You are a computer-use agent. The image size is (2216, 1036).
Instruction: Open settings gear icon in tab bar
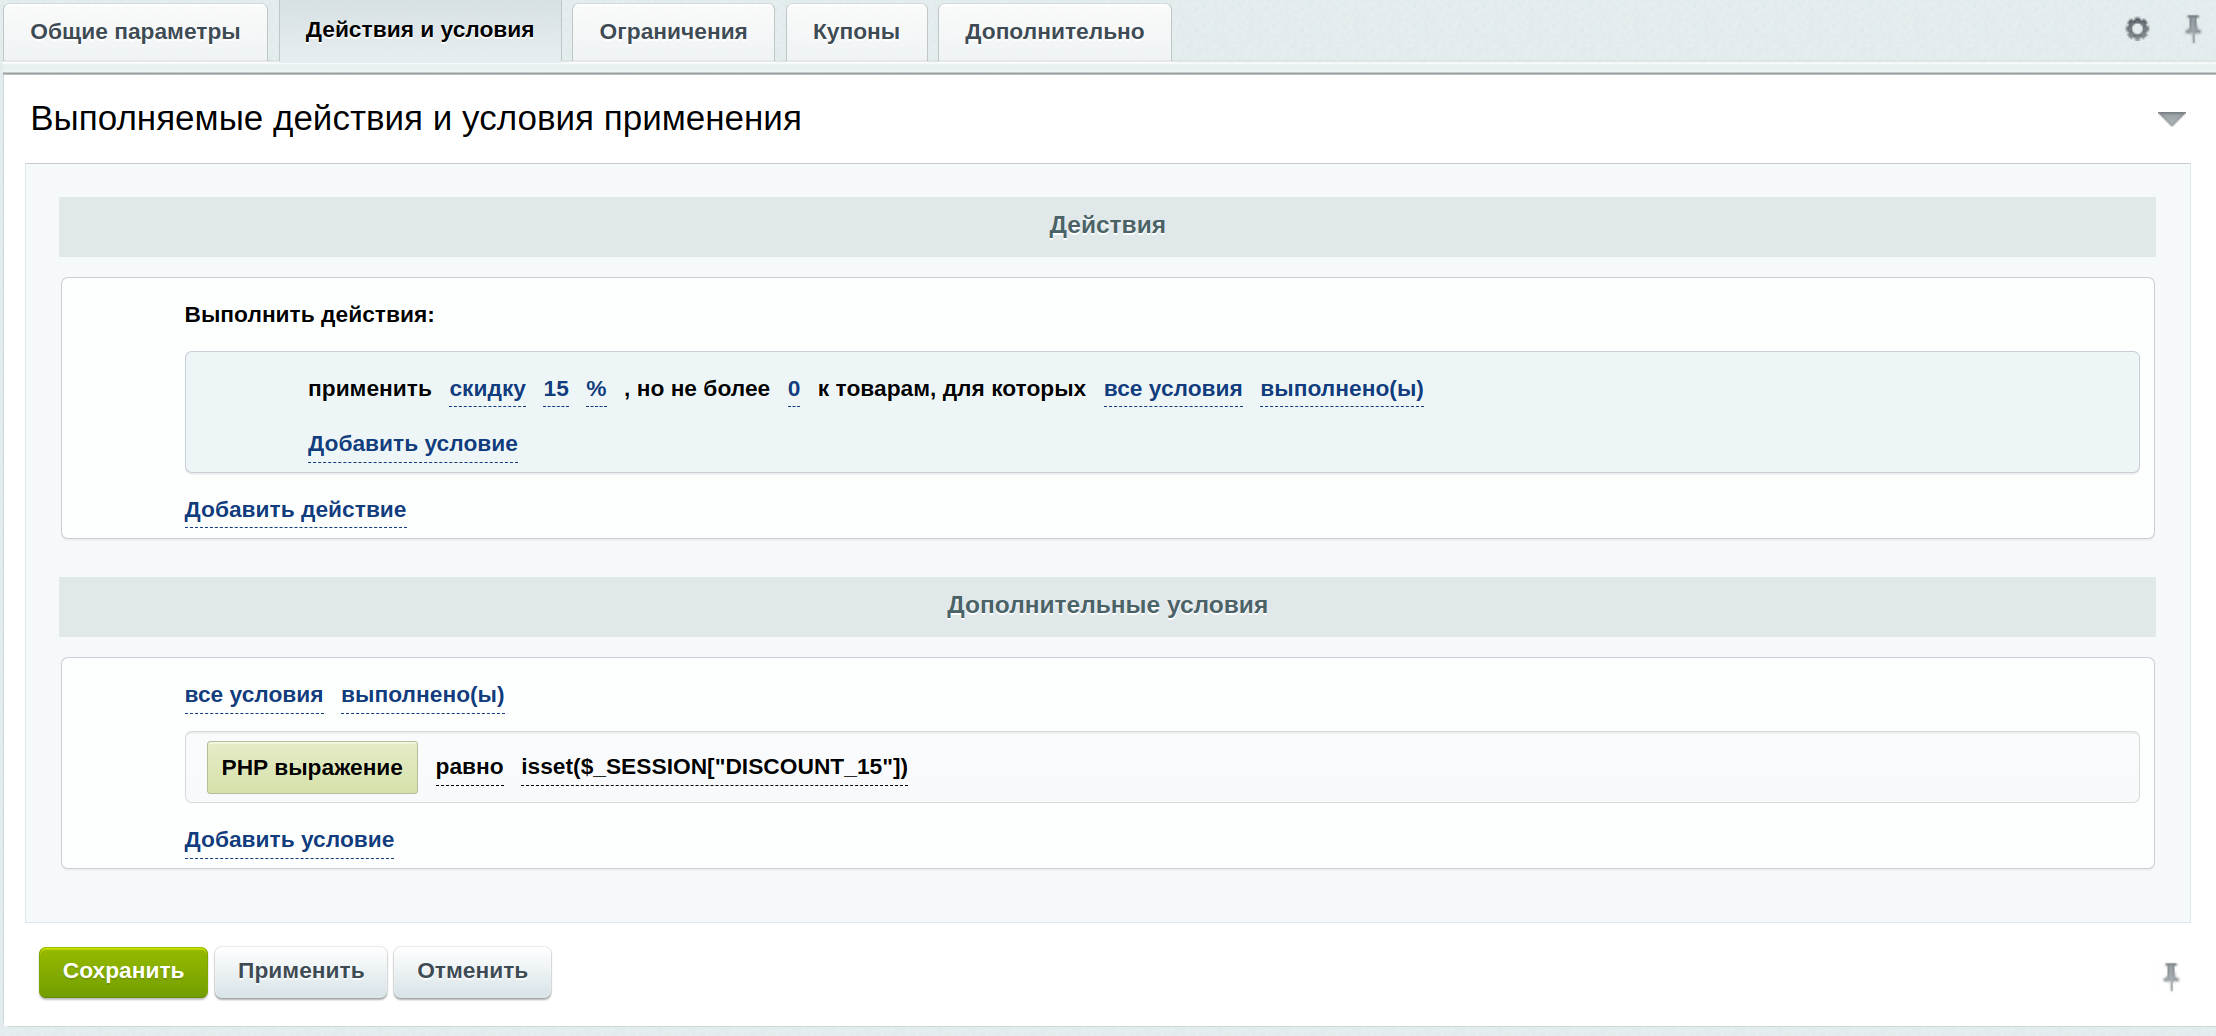tap(2136, 29)
